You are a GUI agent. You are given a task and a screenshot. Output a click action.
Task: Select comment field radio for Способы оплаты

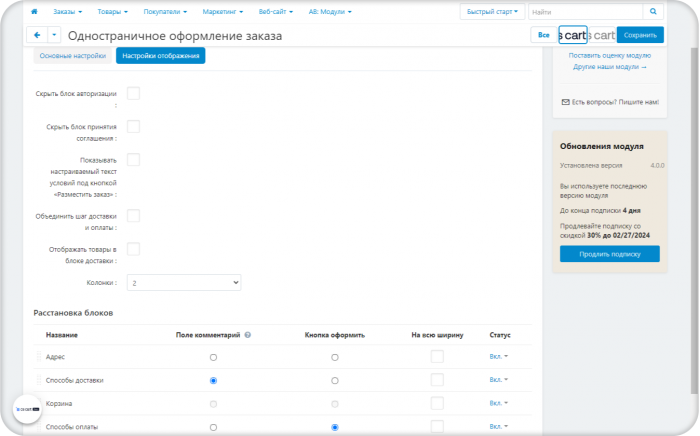pyautogui.click(x=213, y=428)
